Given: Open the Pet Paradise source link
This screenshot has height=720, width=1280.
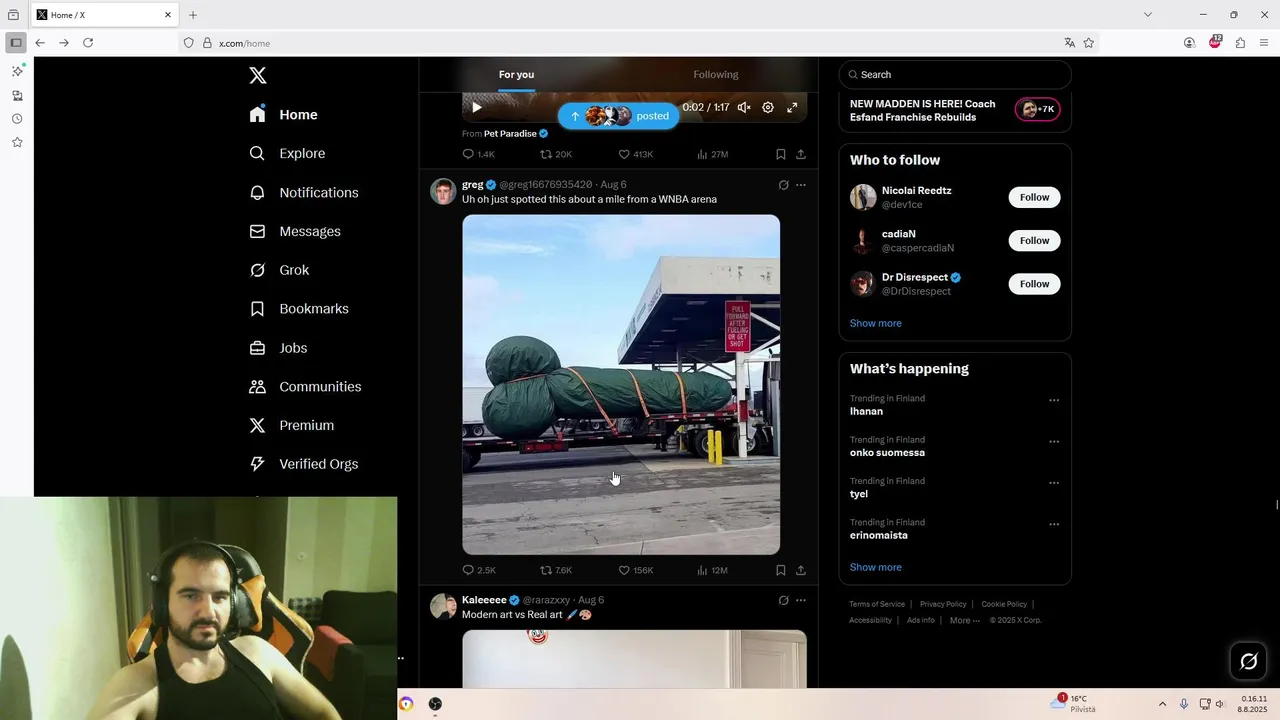Looking at the screenshot, I should click(516, 134).
